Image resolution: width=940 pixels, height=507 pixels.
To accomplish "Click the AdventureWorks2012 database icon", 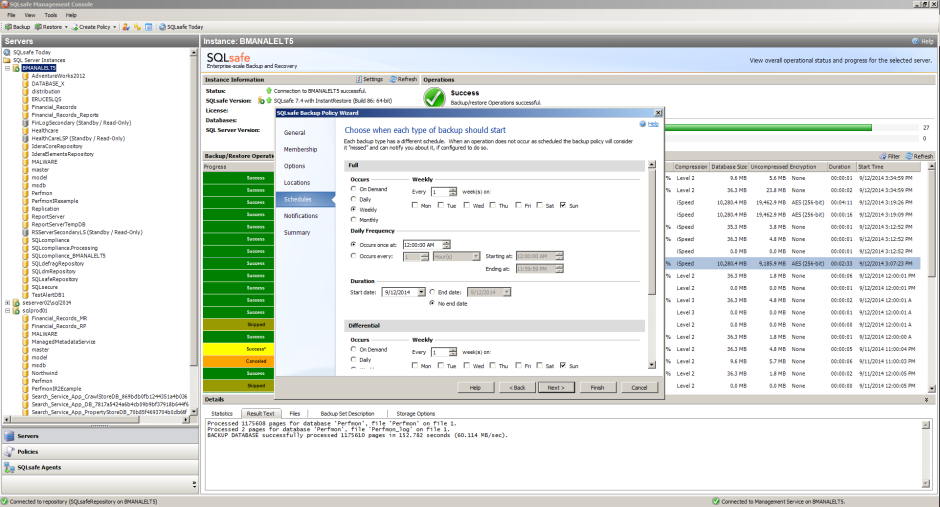I will [26, 76].
